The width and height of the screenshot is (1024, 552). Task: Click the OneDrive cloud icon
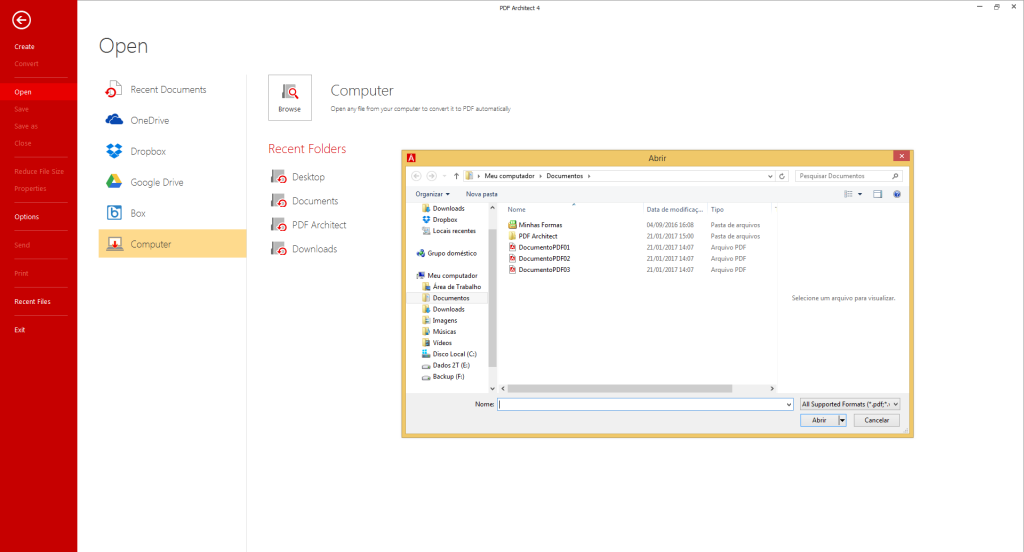pos(114,120)
